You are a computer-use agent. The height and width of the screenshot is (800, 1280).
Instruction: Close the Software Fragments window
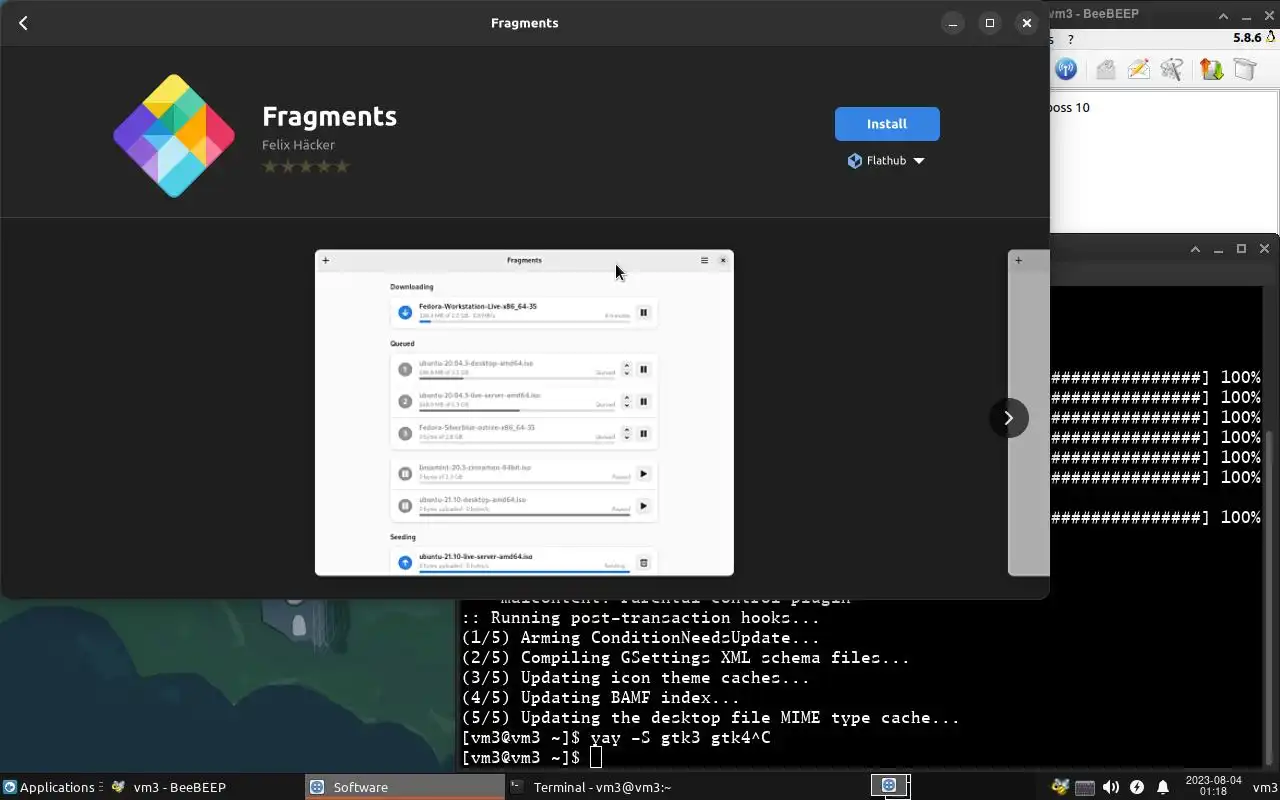tap(1027, 23)
